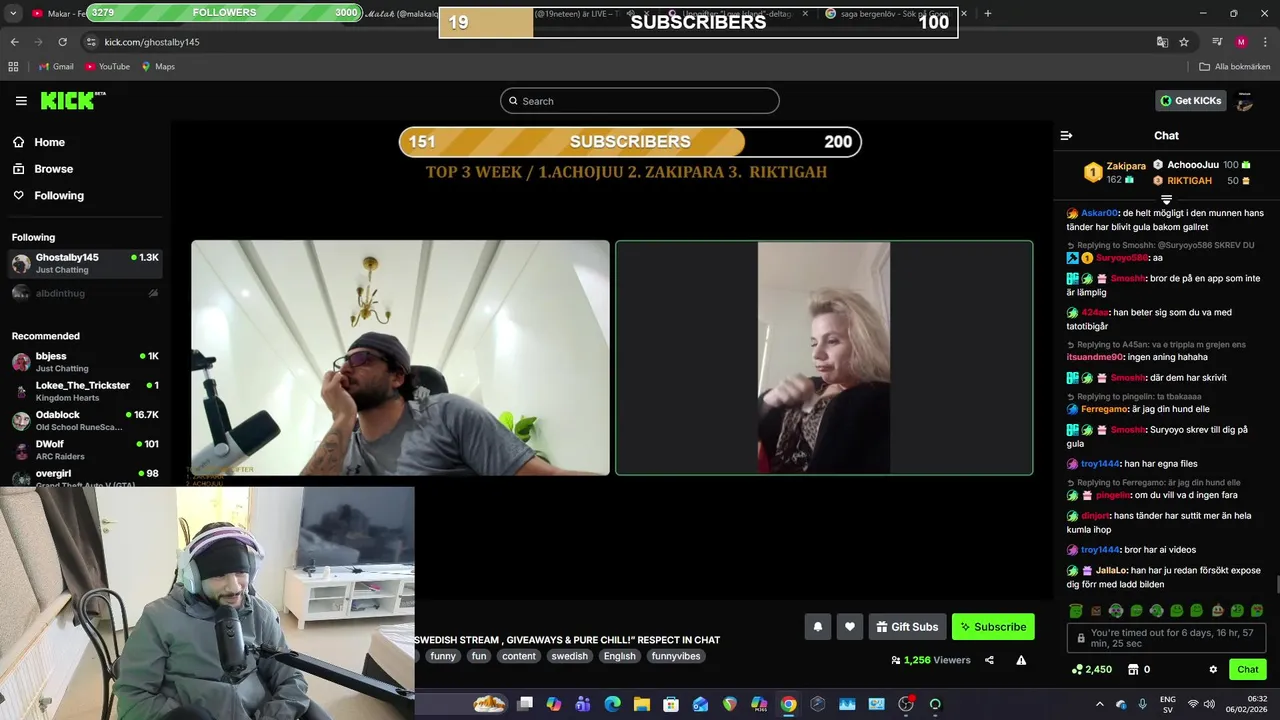Open new browser tab with plus
The height and width of the screenshot is (720, 1280).
click(988, 14)
